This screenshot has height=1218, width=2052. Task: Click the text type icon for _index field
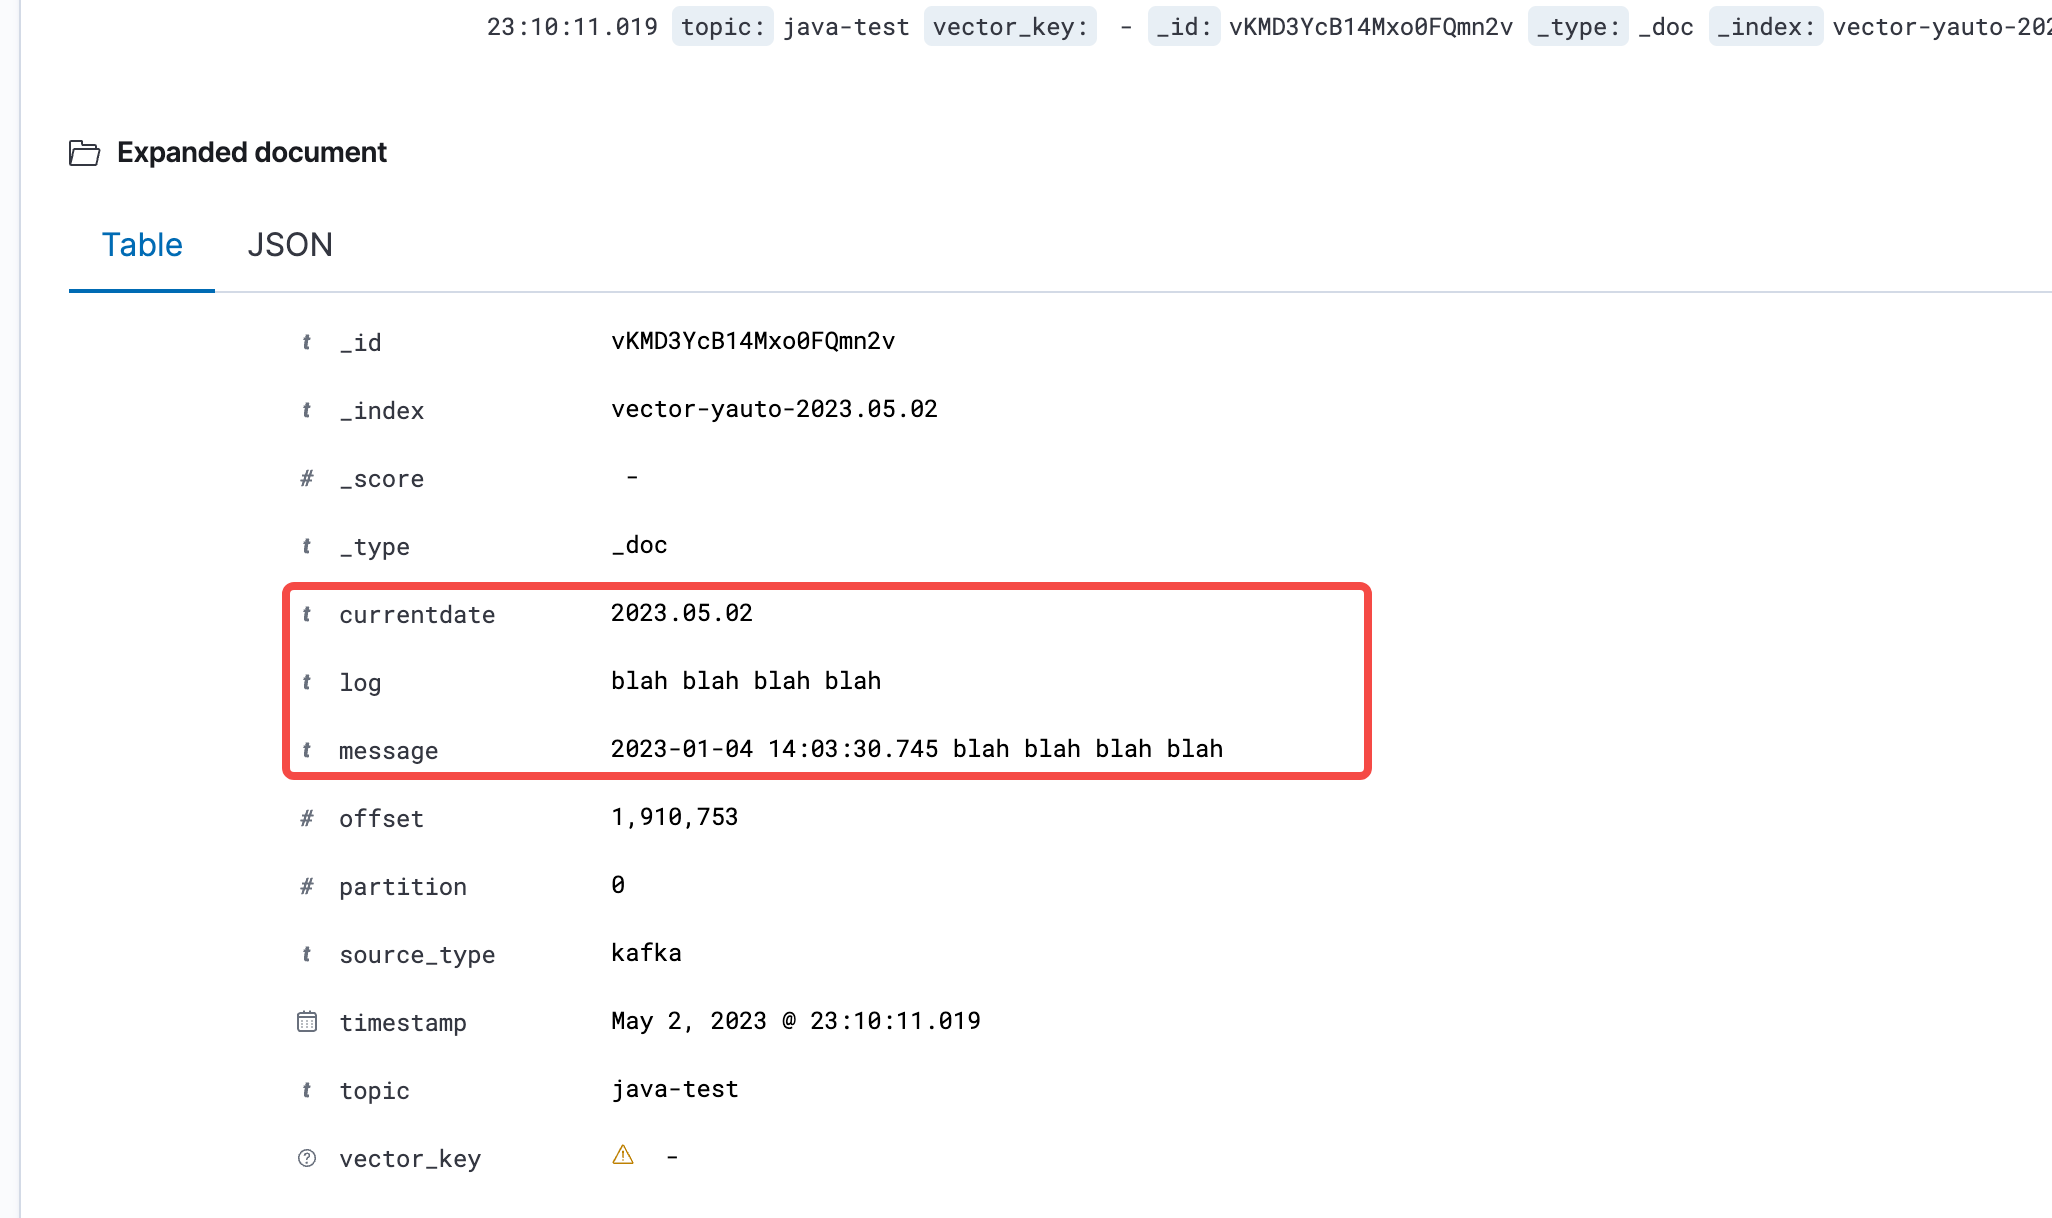(x=307, y=410)
